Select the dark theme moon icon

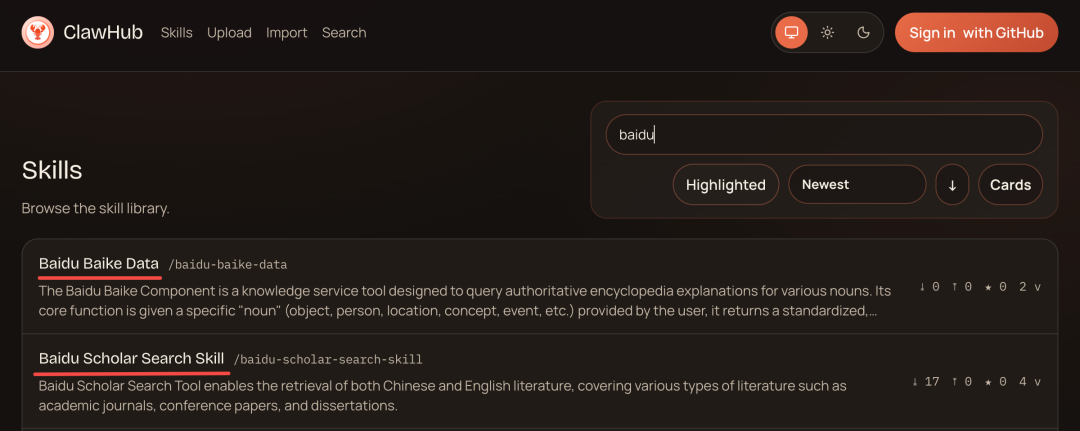click(x=864, y=33)
